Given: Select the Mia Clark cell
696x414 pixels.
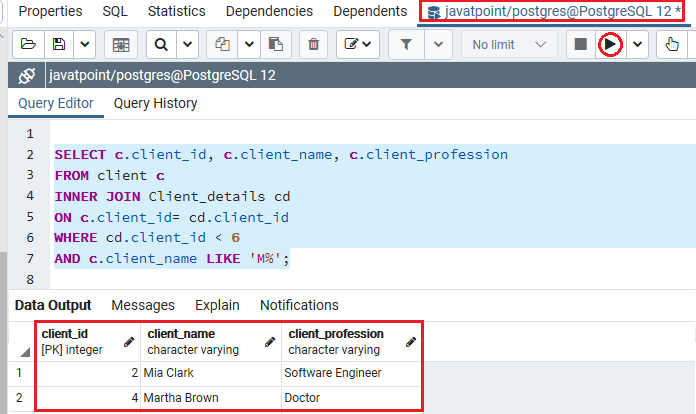Looking at the screenshot, I should (211, 373).
